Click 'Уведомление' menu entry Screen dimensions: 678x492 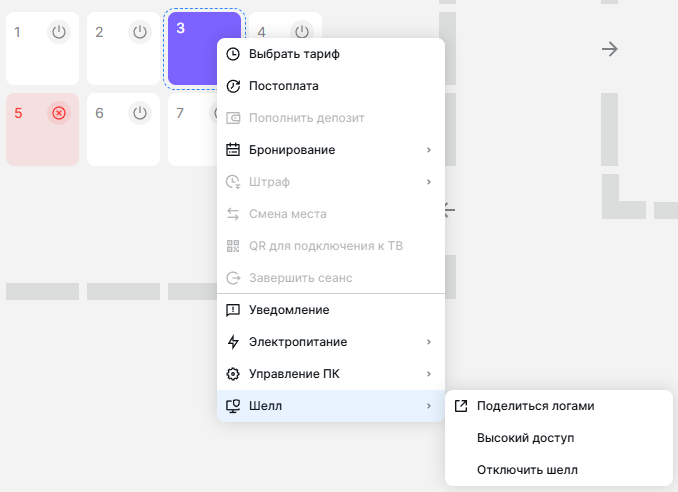pyautogui.click(x=331, y=310)
